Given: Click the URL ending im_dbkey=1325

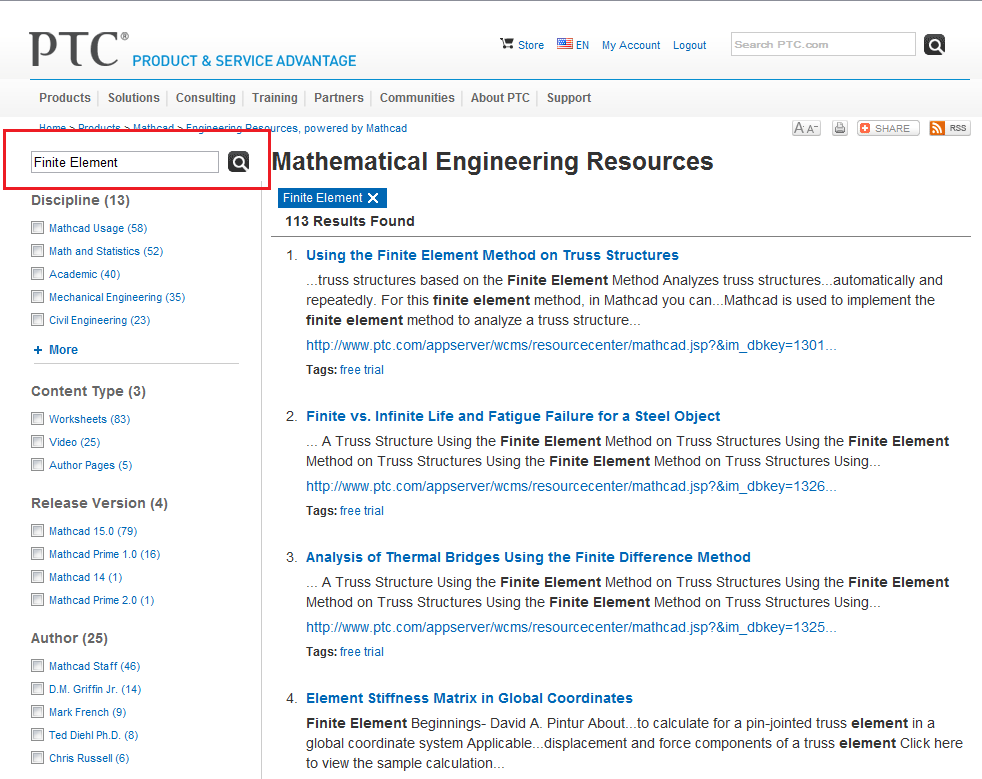Looking at the screenshot, I should coord(571,627).
